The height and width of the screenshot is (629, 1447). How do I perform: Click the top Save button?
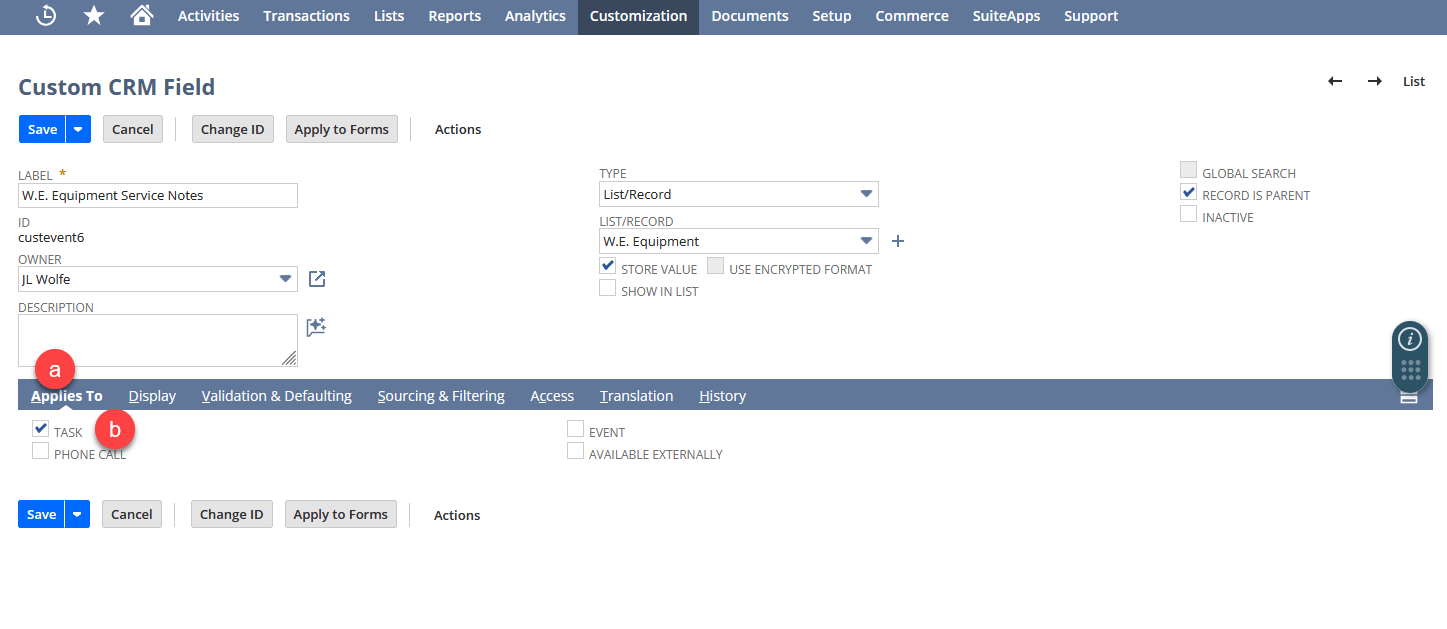coord(42,129)
